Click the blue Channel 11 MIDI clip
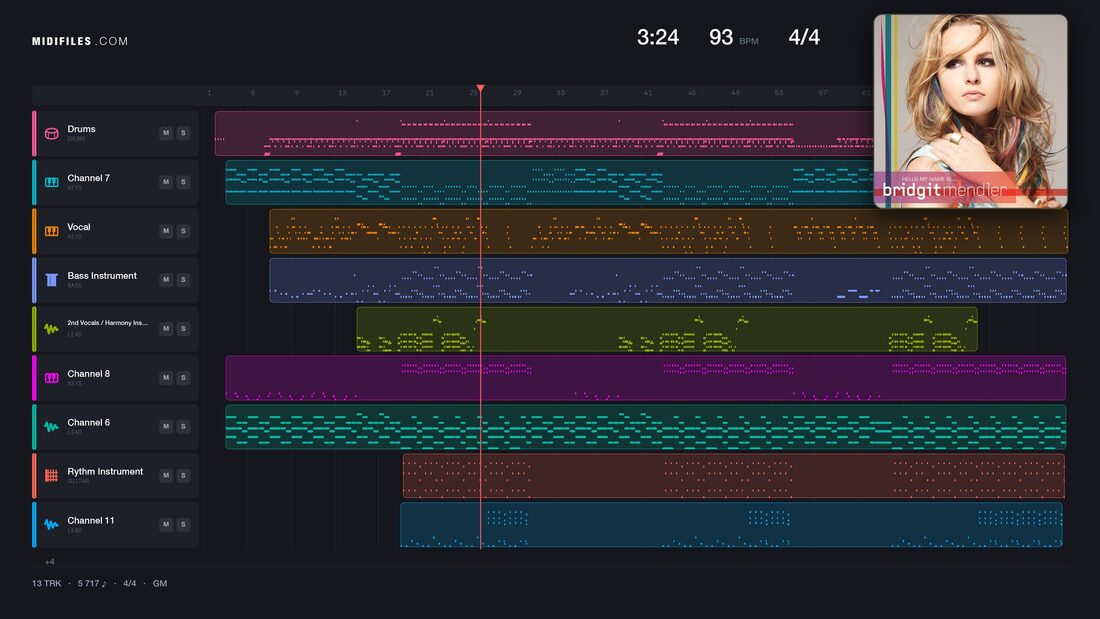 click(731, 524)
